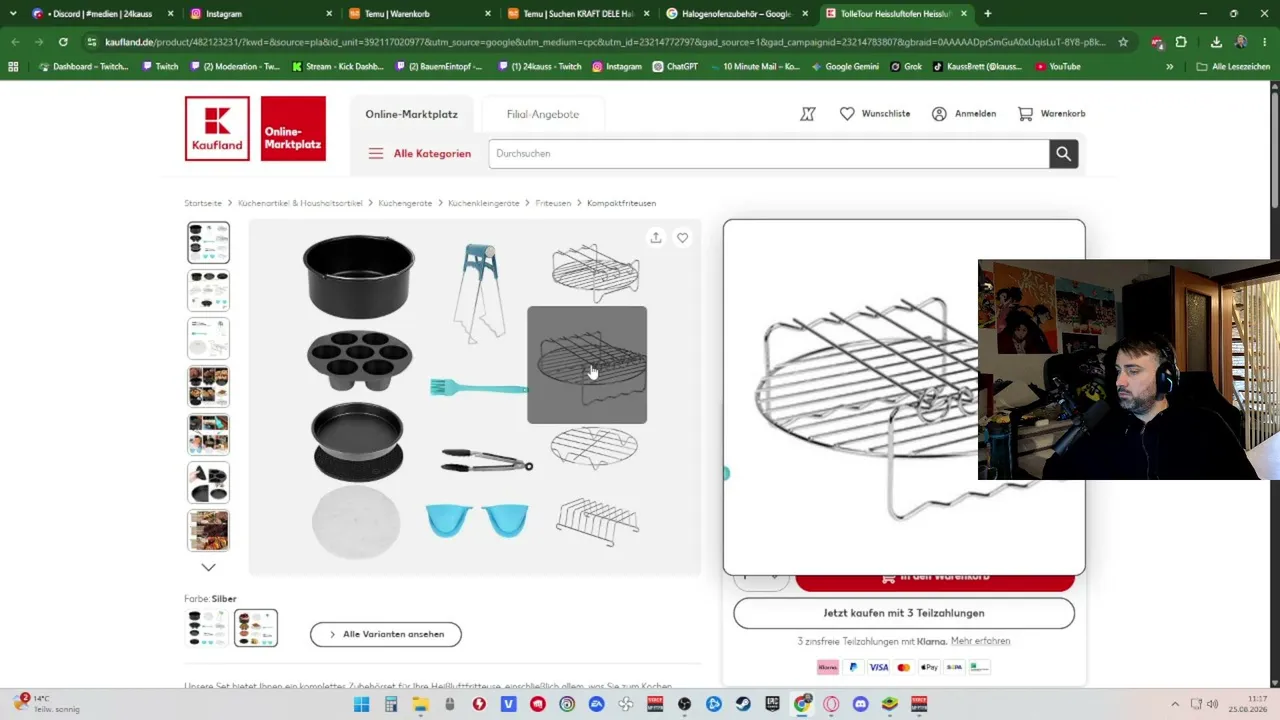Switch to the Temu | Warenkorb browser tab

coord(419,14)
